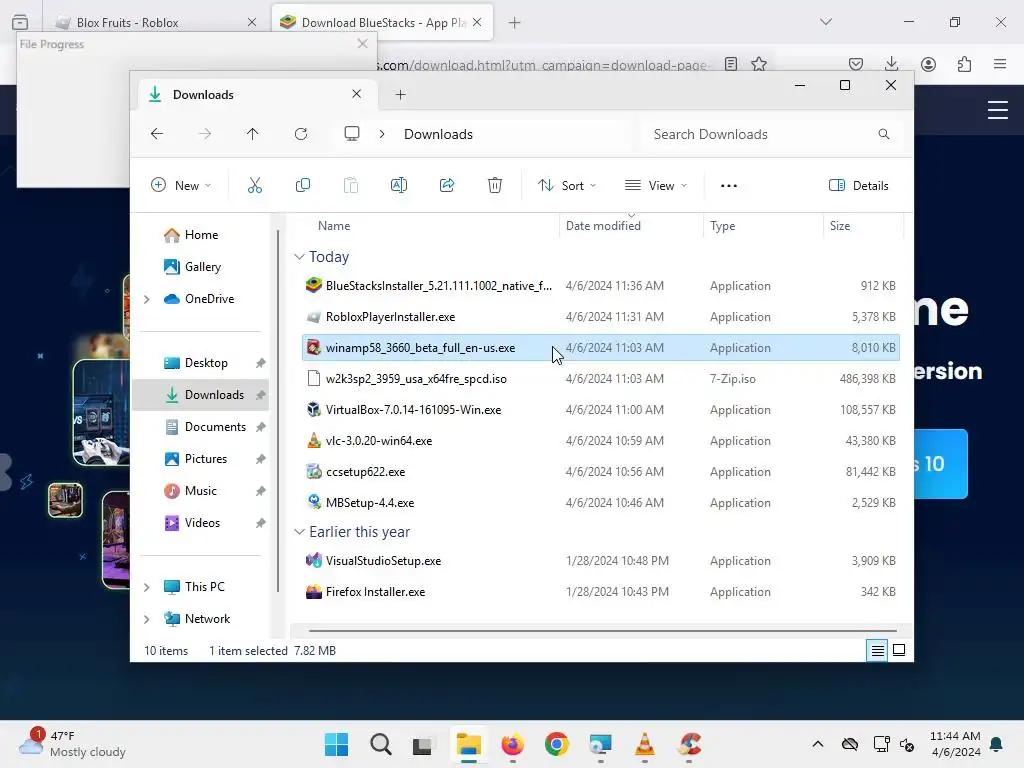Open the Sort dropdown
Viewport: 1024px width, 768px height.
coord(567,185)
